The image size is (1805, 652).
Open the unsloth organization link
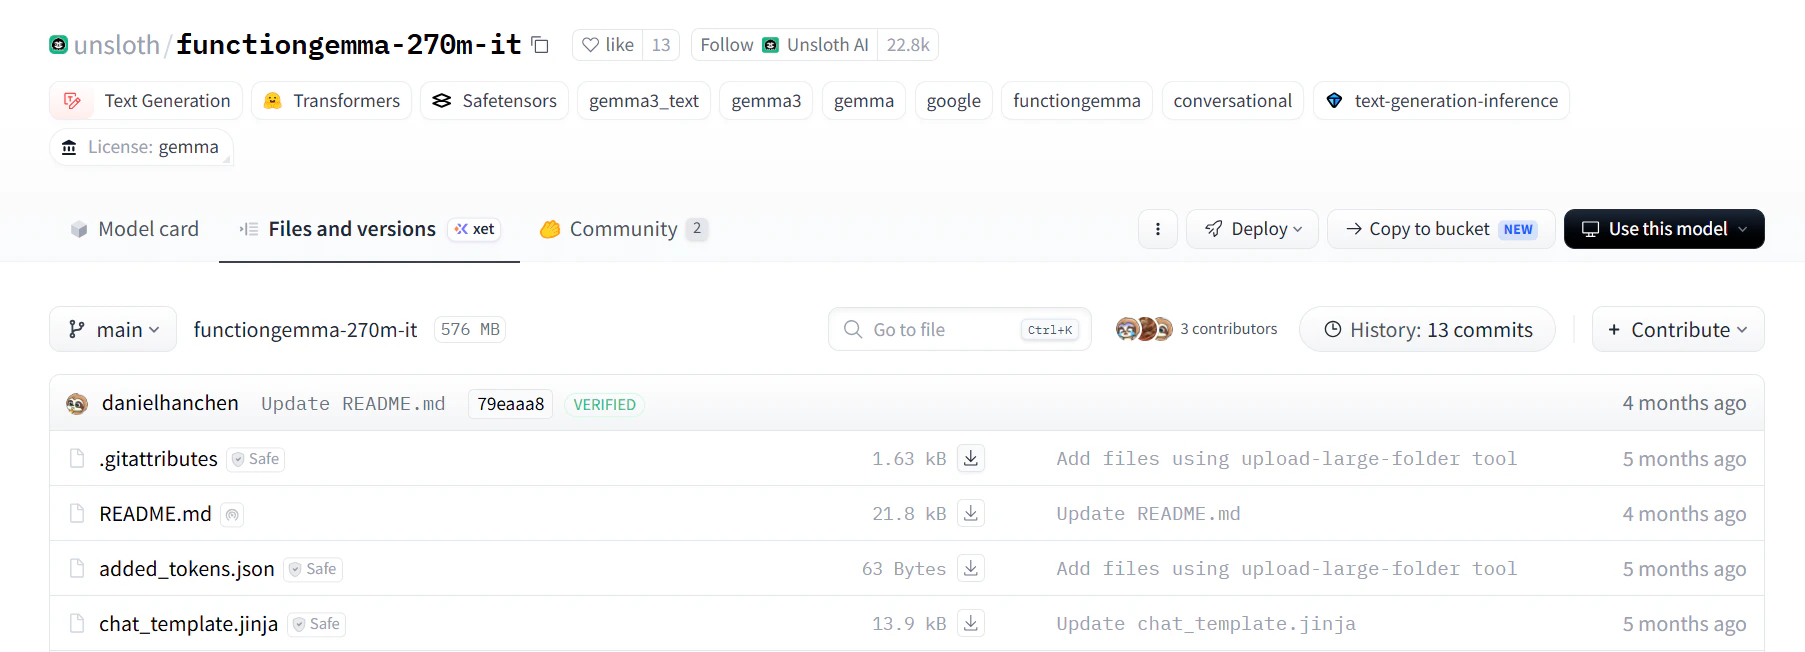pyautogui.click(x=117, y=45)
